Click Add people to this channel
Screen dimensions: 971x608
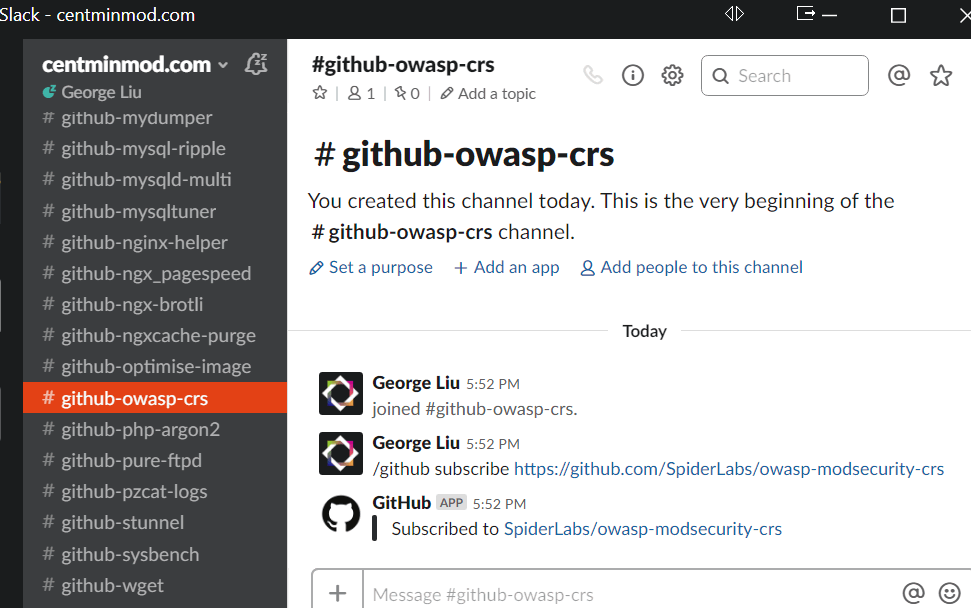[x=691, y=267]
